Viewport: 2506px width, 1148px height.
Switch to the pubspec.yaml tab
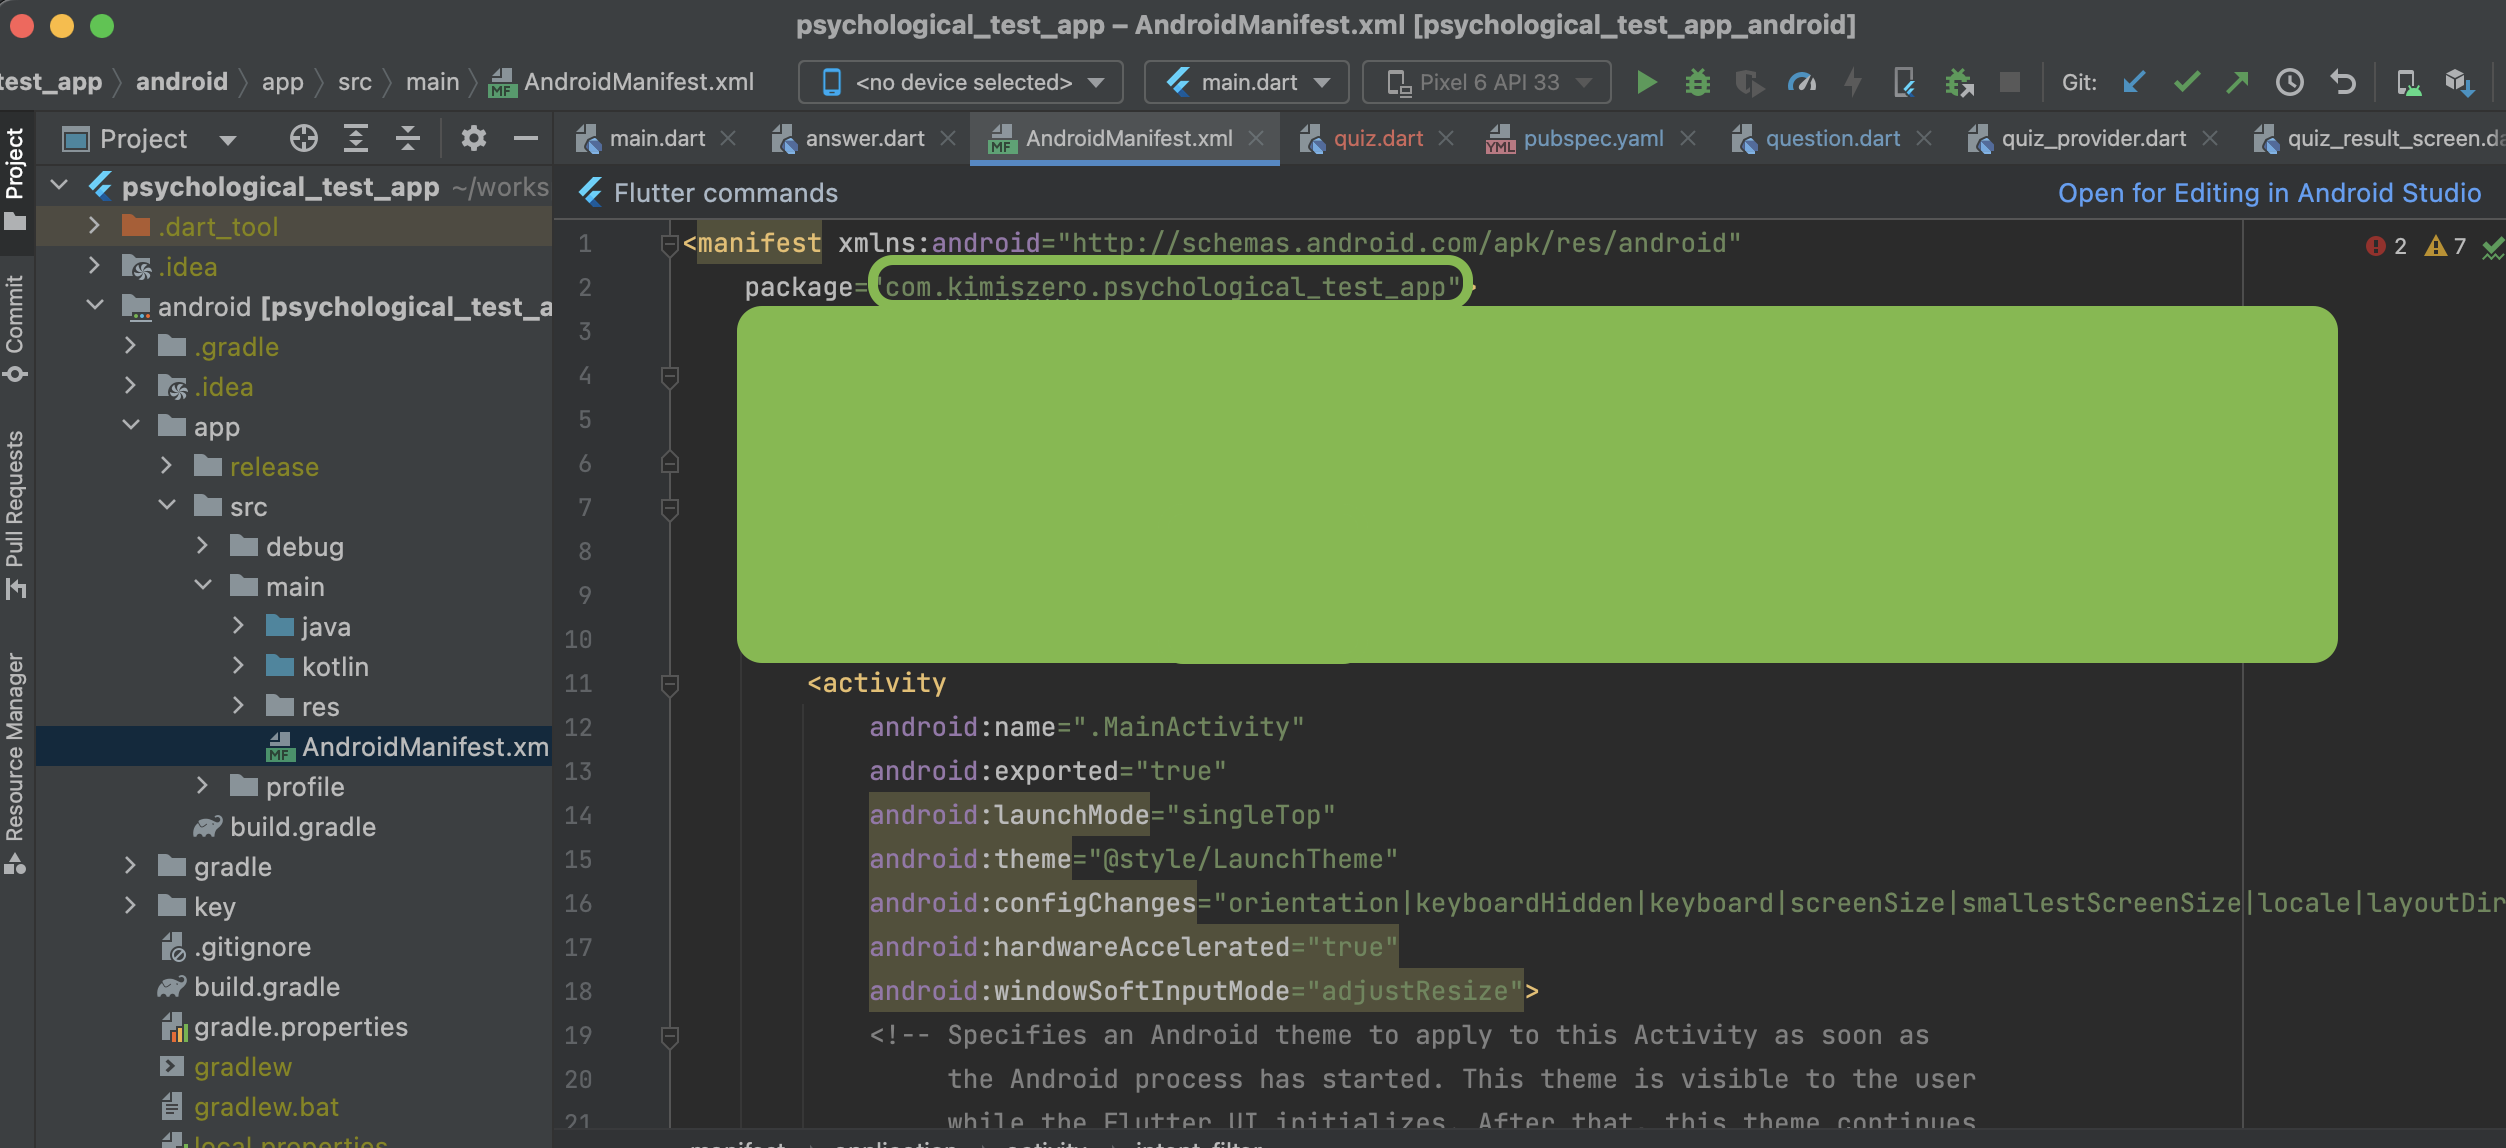1593,138
